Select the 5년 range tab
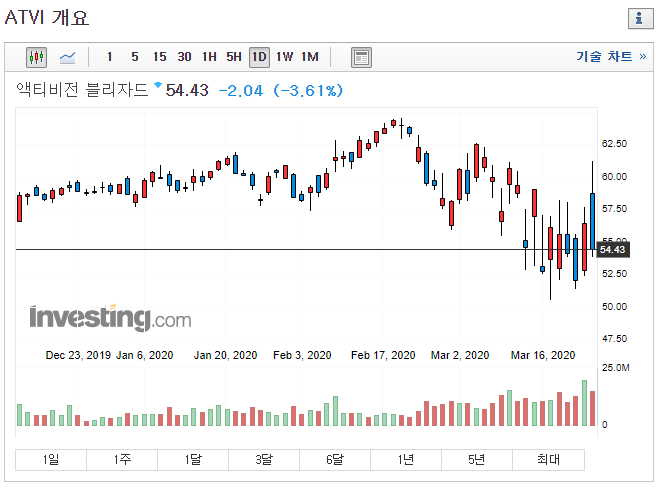 point(477,460)
